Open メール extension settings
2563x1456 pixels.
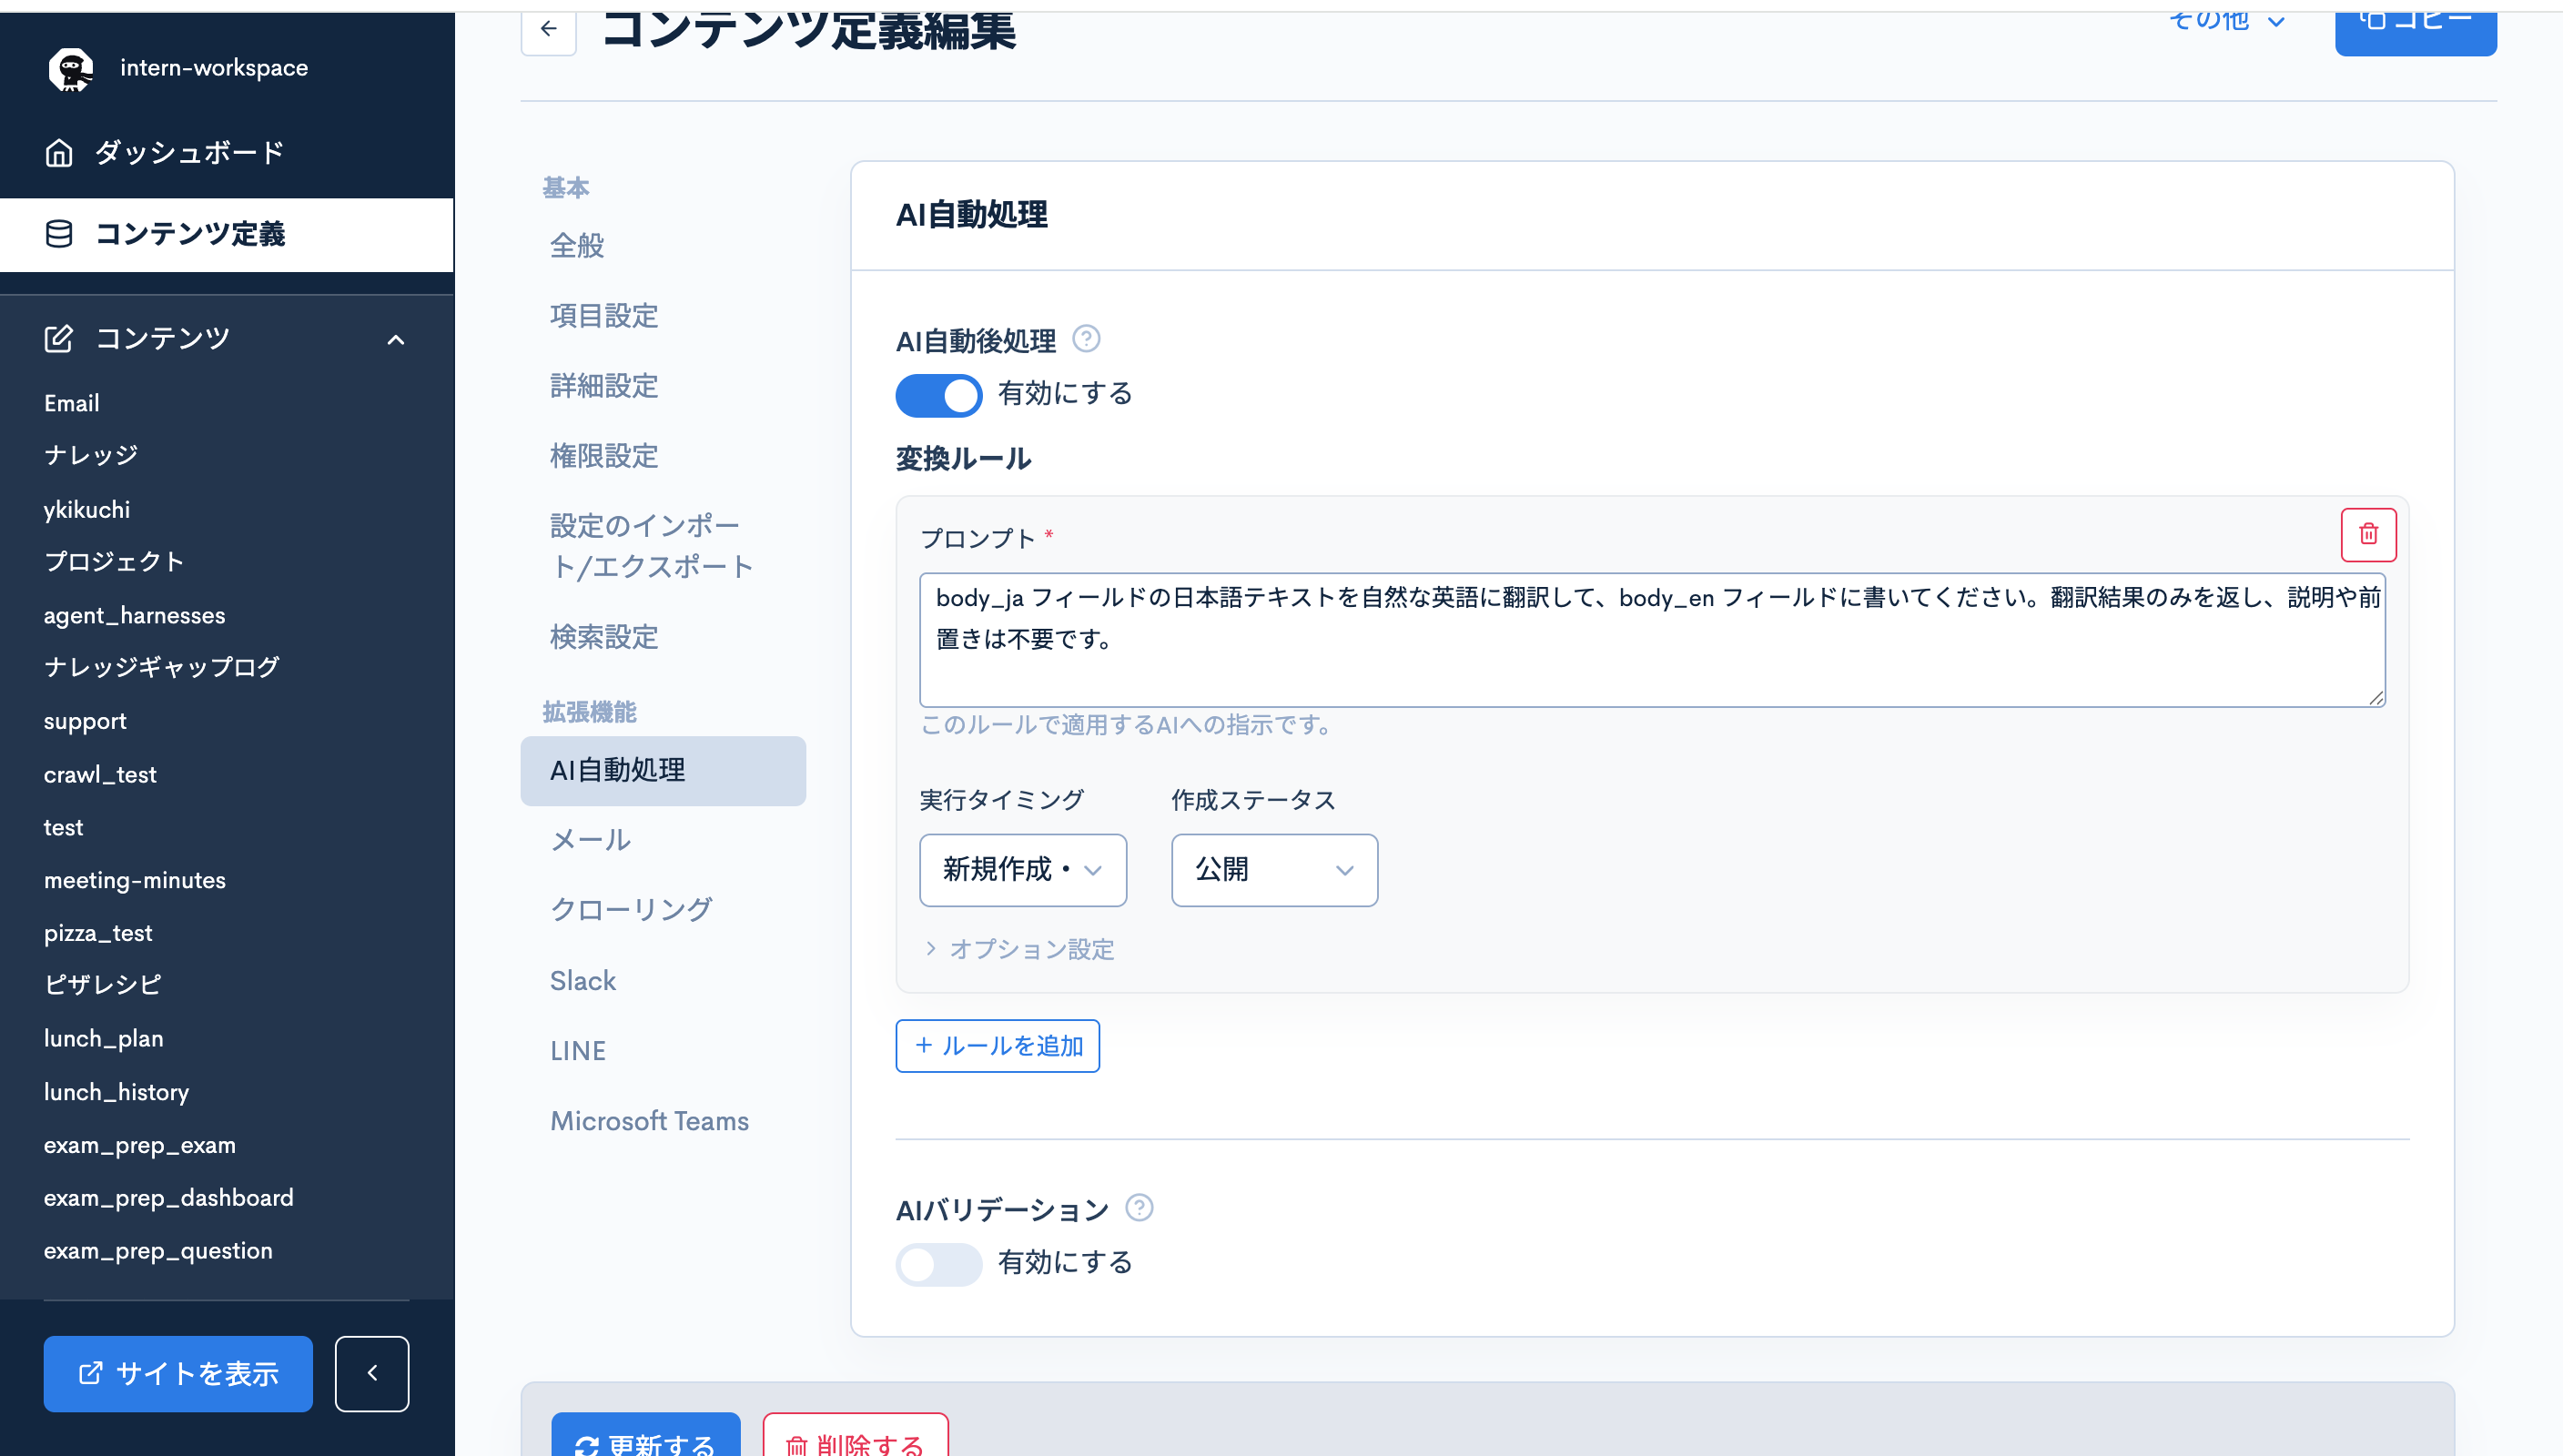coord(590,840)
